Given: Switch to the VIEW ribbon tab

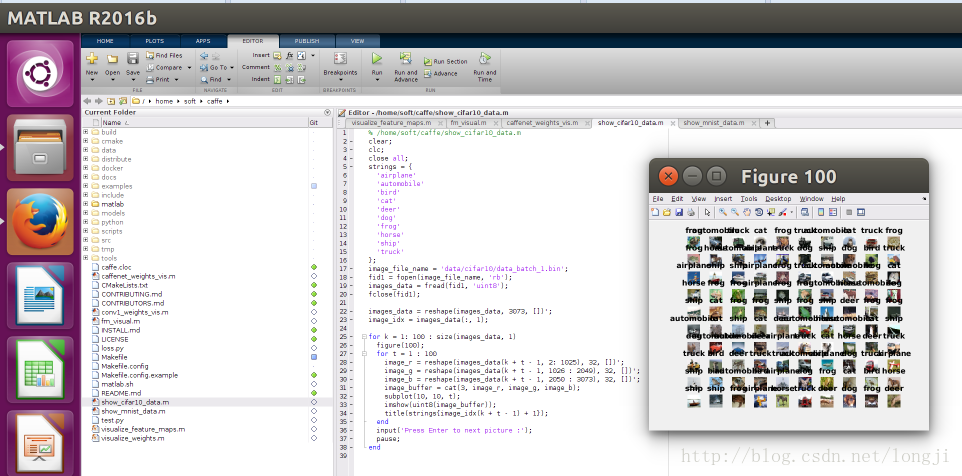Looking at the screenshot, I should click(x=357, y=41).
